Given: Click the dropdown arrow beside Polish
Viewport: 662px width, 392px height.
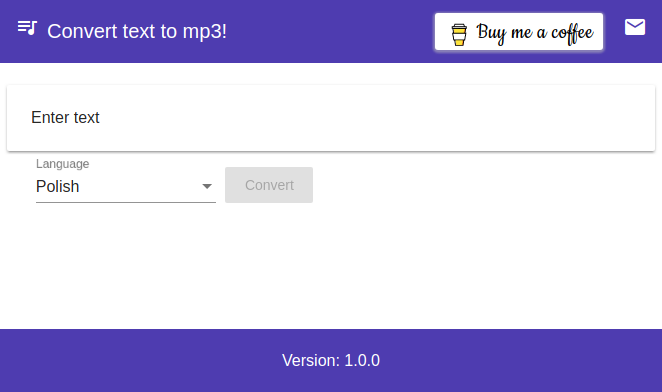Looking at the screenshot, I should (x=207, y=186).
